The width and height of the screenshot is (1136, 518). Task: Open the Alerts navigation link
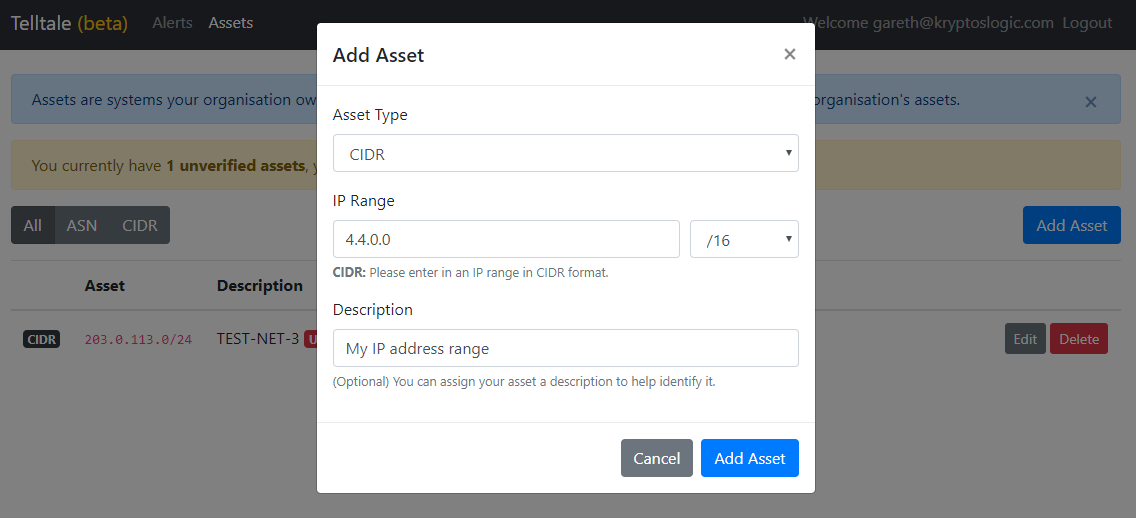172,22
